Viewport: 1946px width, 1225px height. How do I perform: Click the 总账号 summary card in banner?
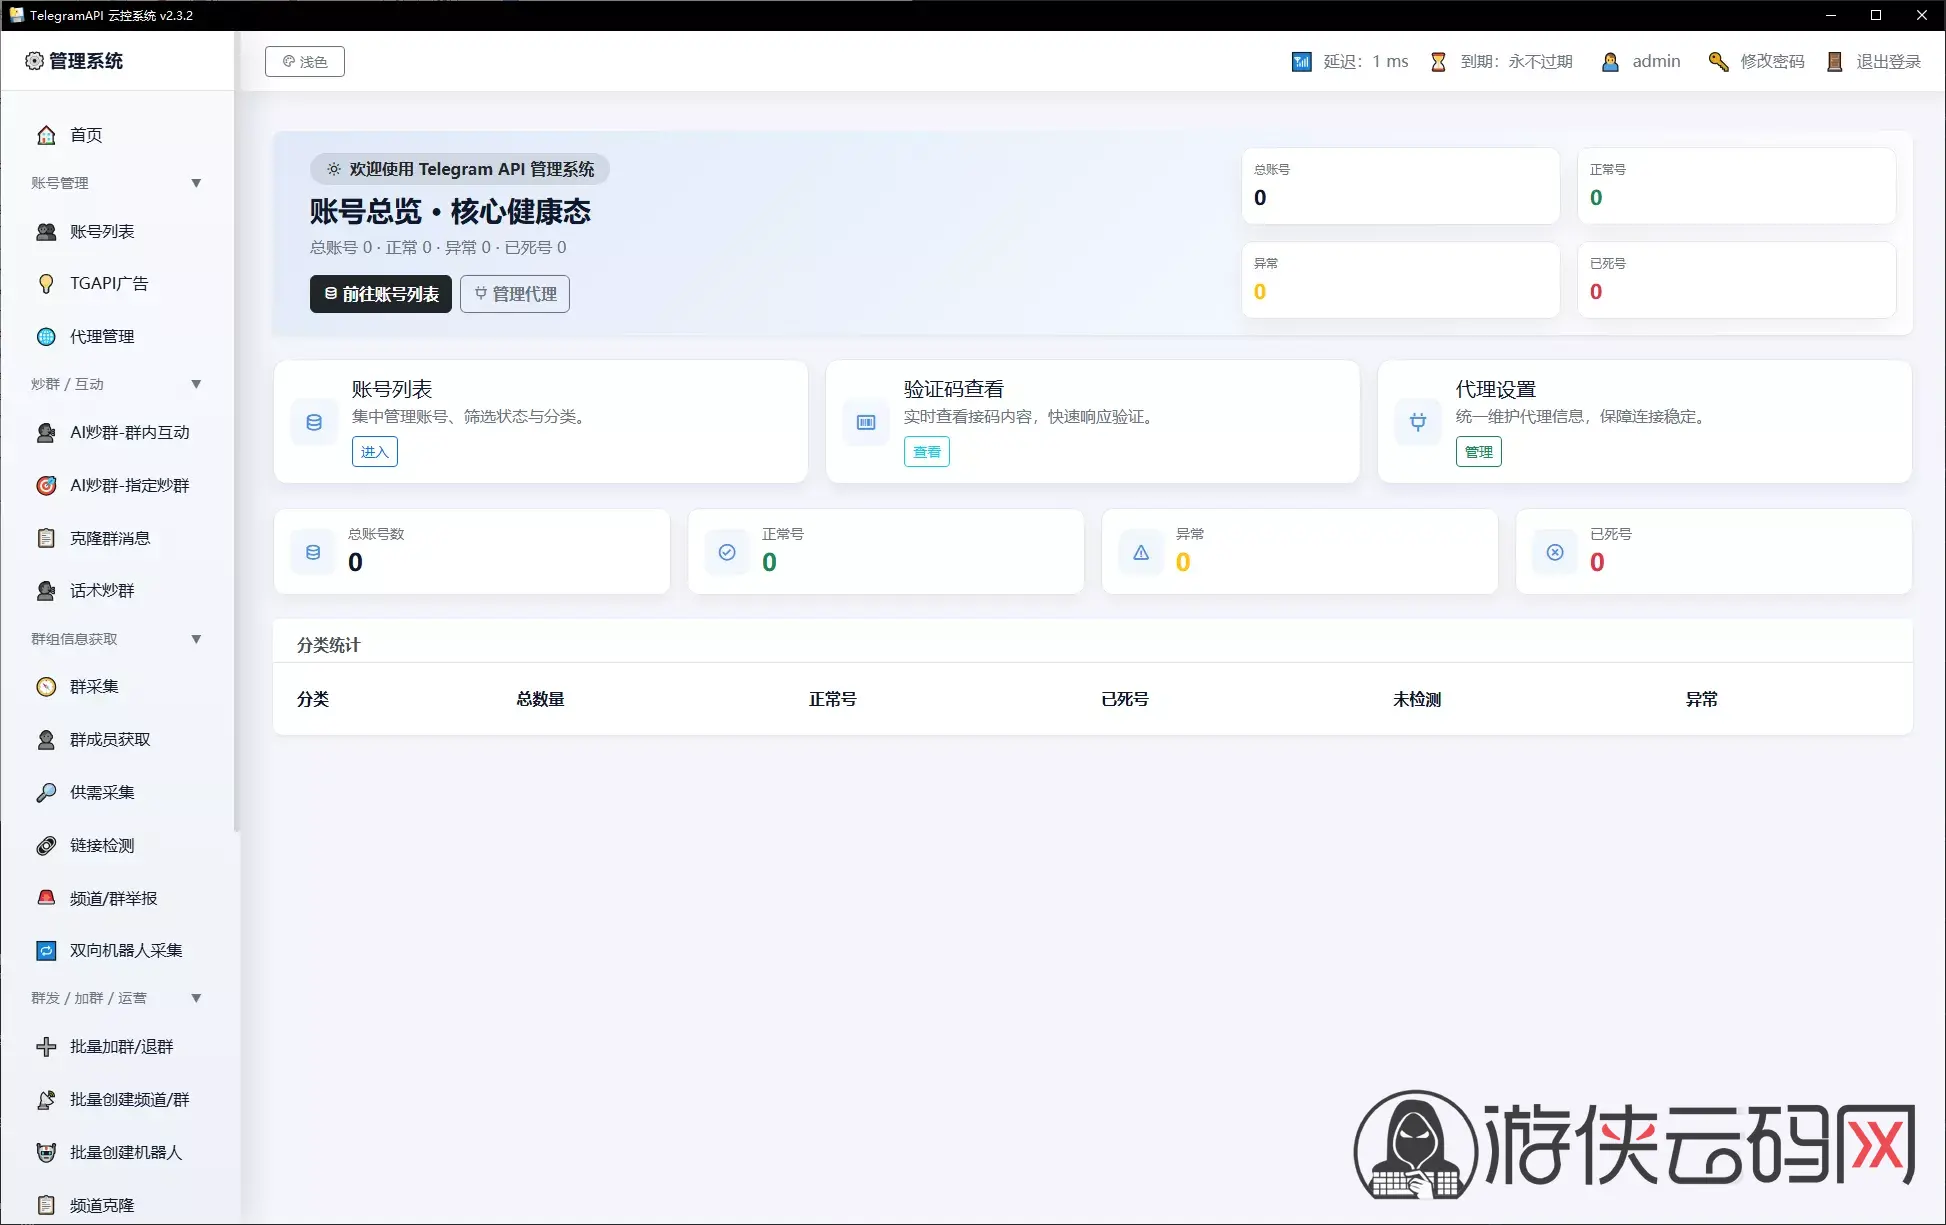(x=1400, y=186)
